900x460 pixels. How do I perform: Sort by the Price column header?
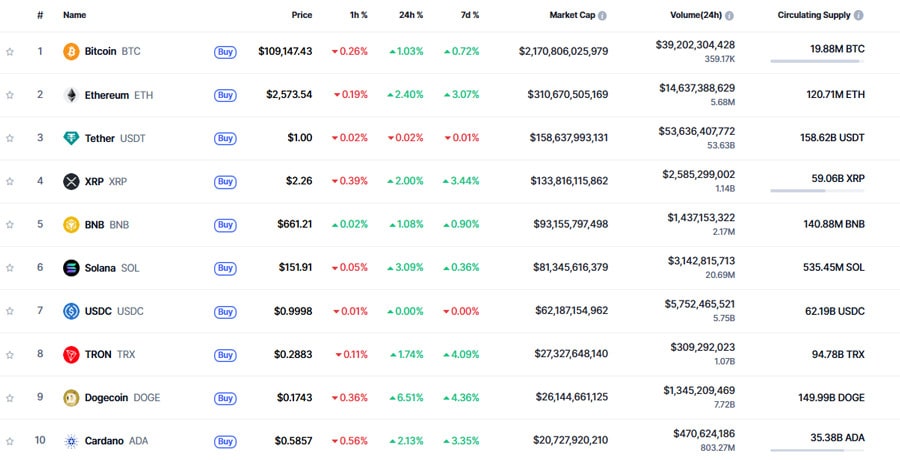302,16
